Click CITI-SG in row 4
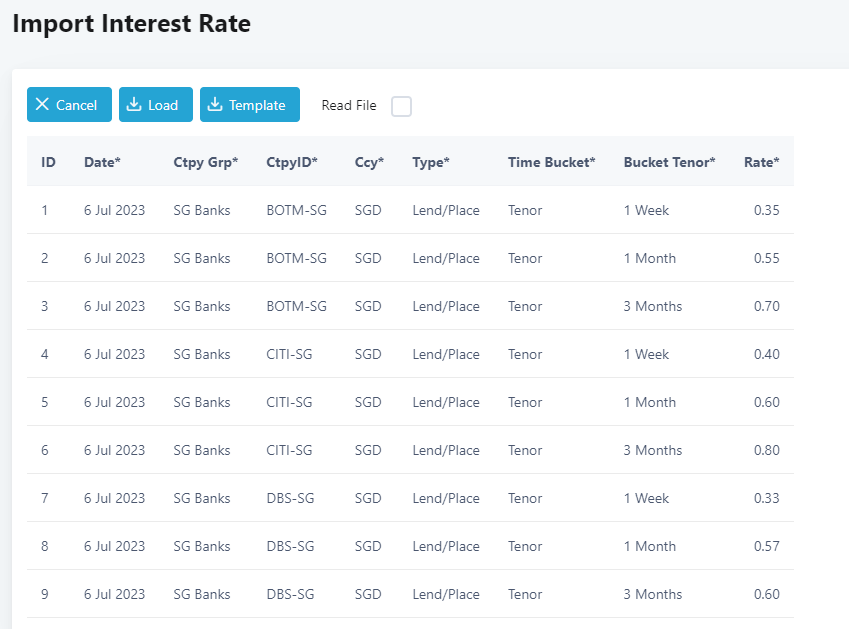The height and width of the screenshot is (629, 849). 289,354
